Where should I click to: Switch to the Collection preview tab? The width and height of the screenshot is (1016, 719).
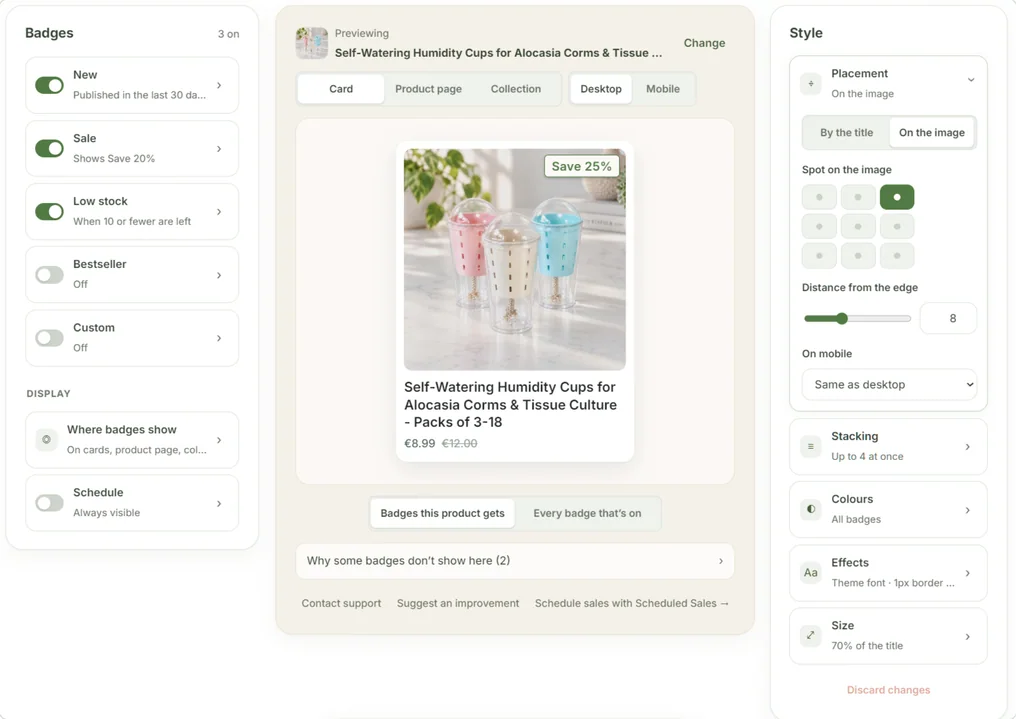516,89
